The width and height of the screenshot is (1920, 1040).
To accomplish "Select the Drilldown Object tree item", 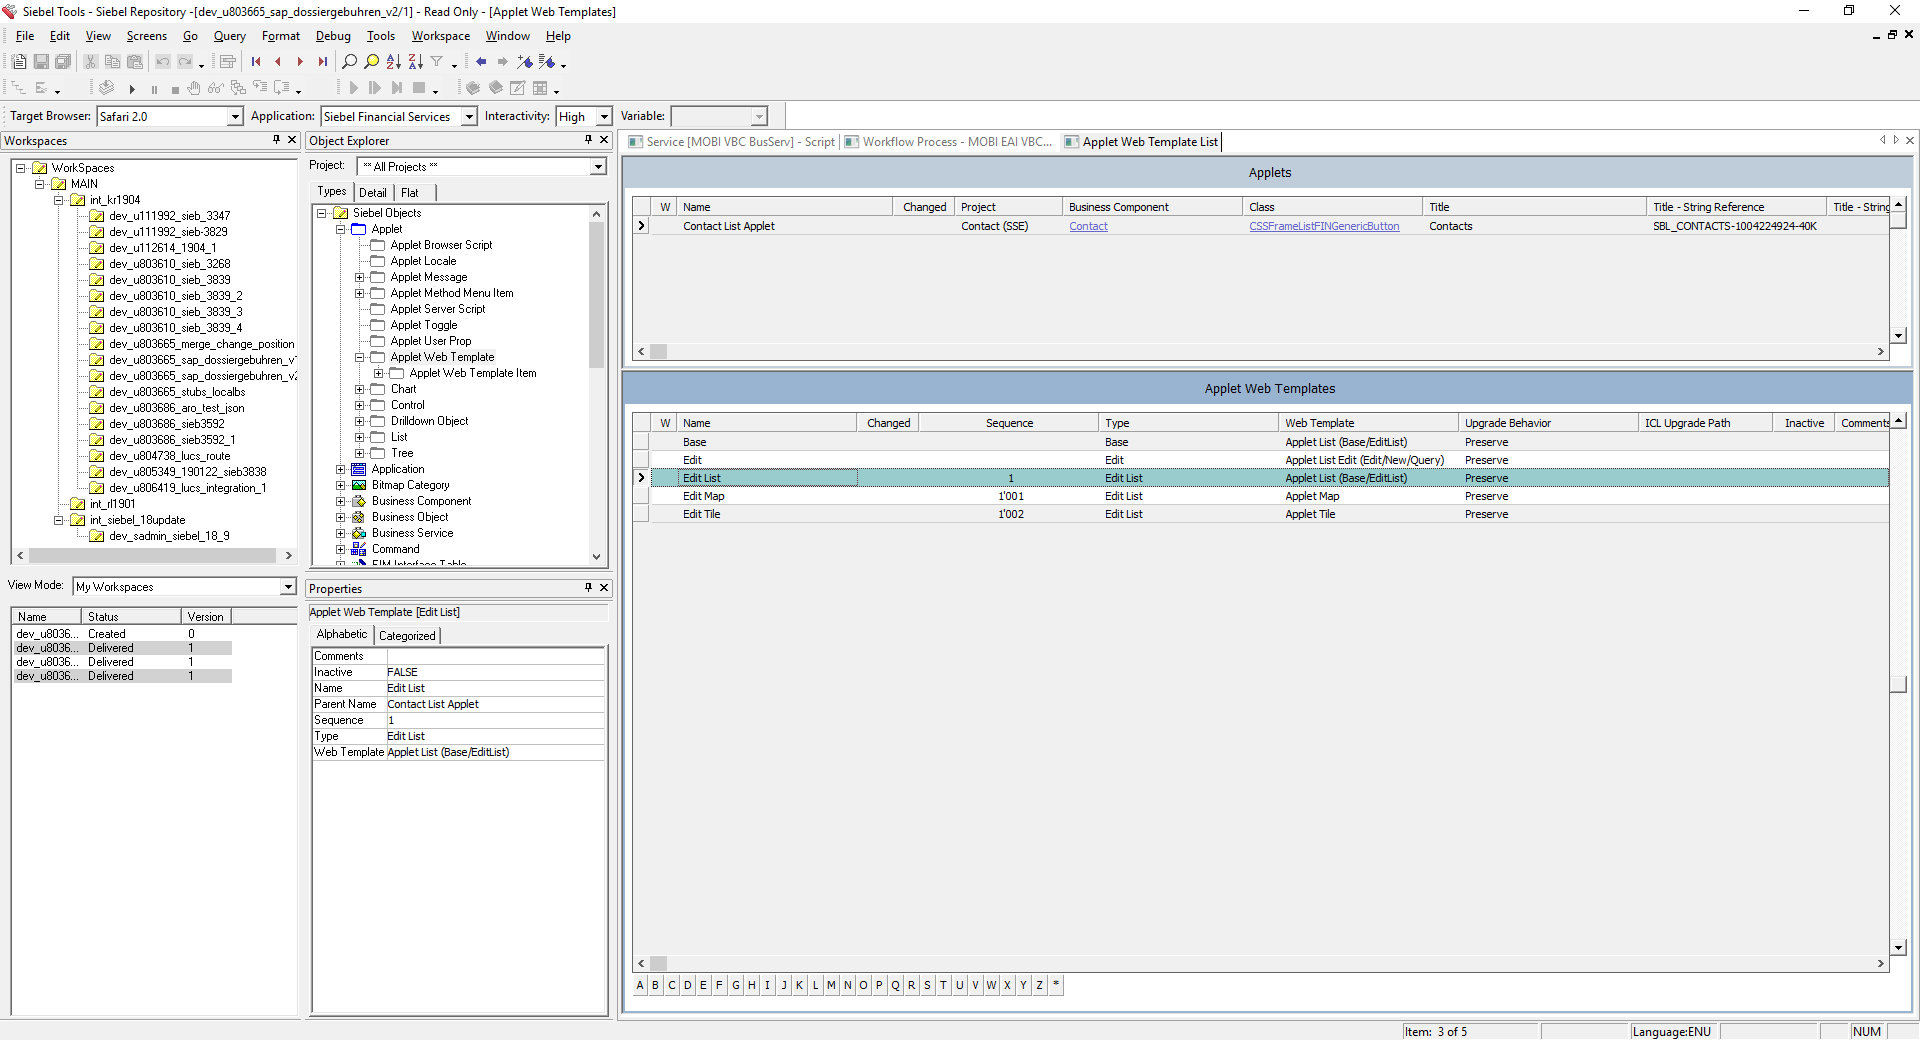I will [x=429, y=421].
